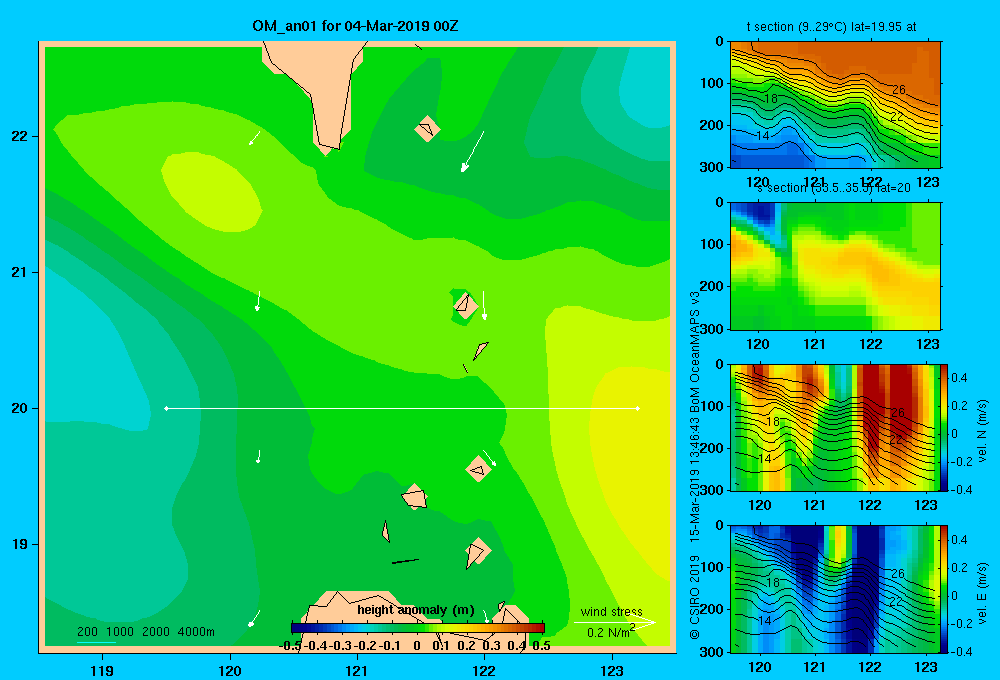Select the wind stress reference arrow in legend

pos(614,623)
